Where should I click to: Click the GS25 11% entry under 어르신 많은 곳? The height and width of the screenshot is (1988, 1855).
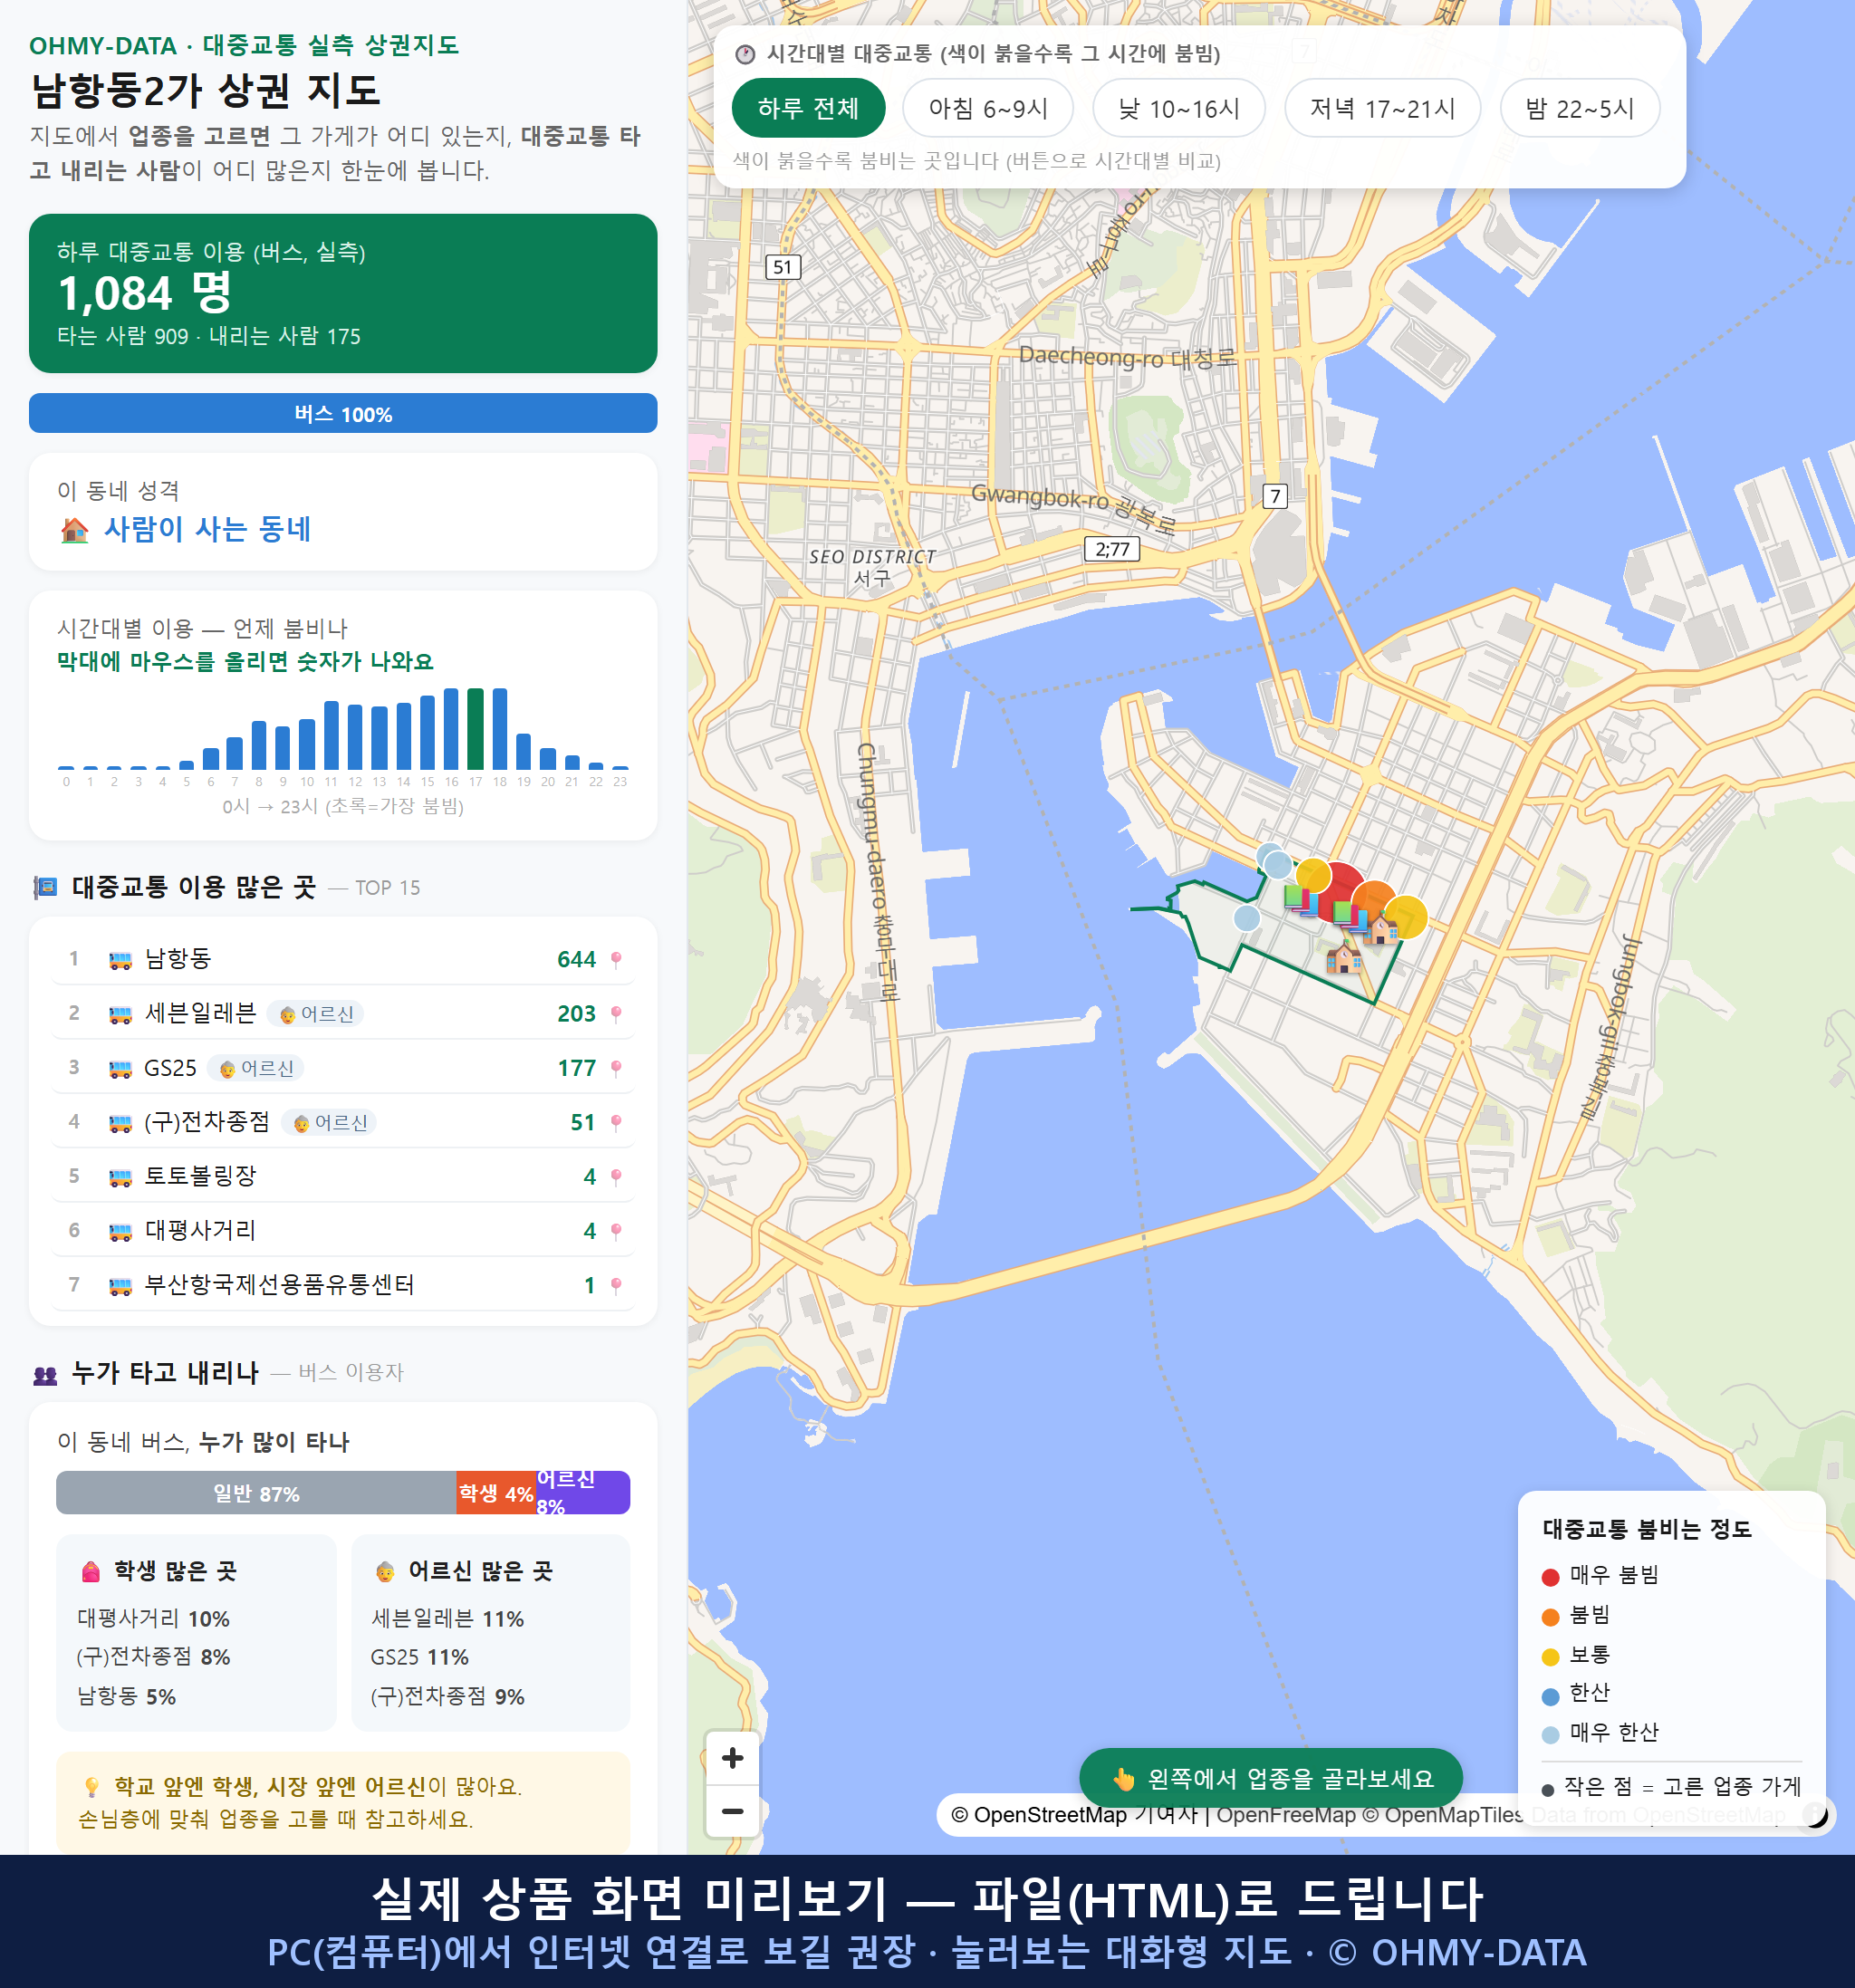click(419, 1657)
